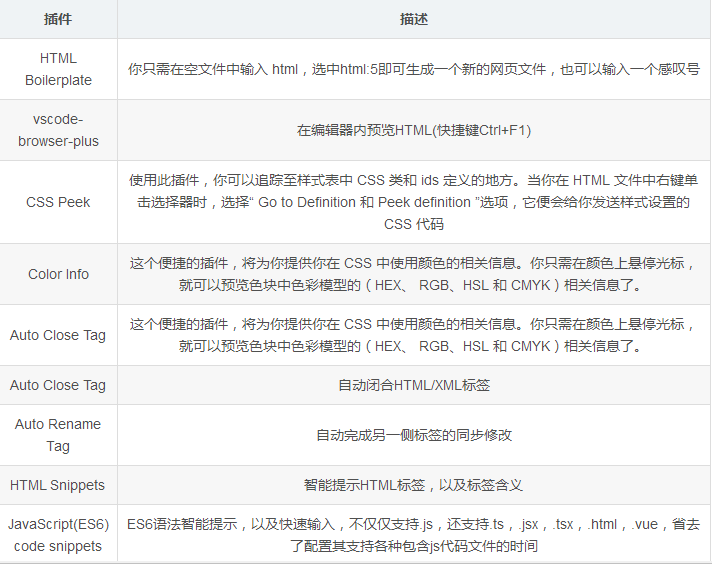Click description starting ES6语法智能提示
Viewport: 712px width, 564px height.
click(414, 535)
